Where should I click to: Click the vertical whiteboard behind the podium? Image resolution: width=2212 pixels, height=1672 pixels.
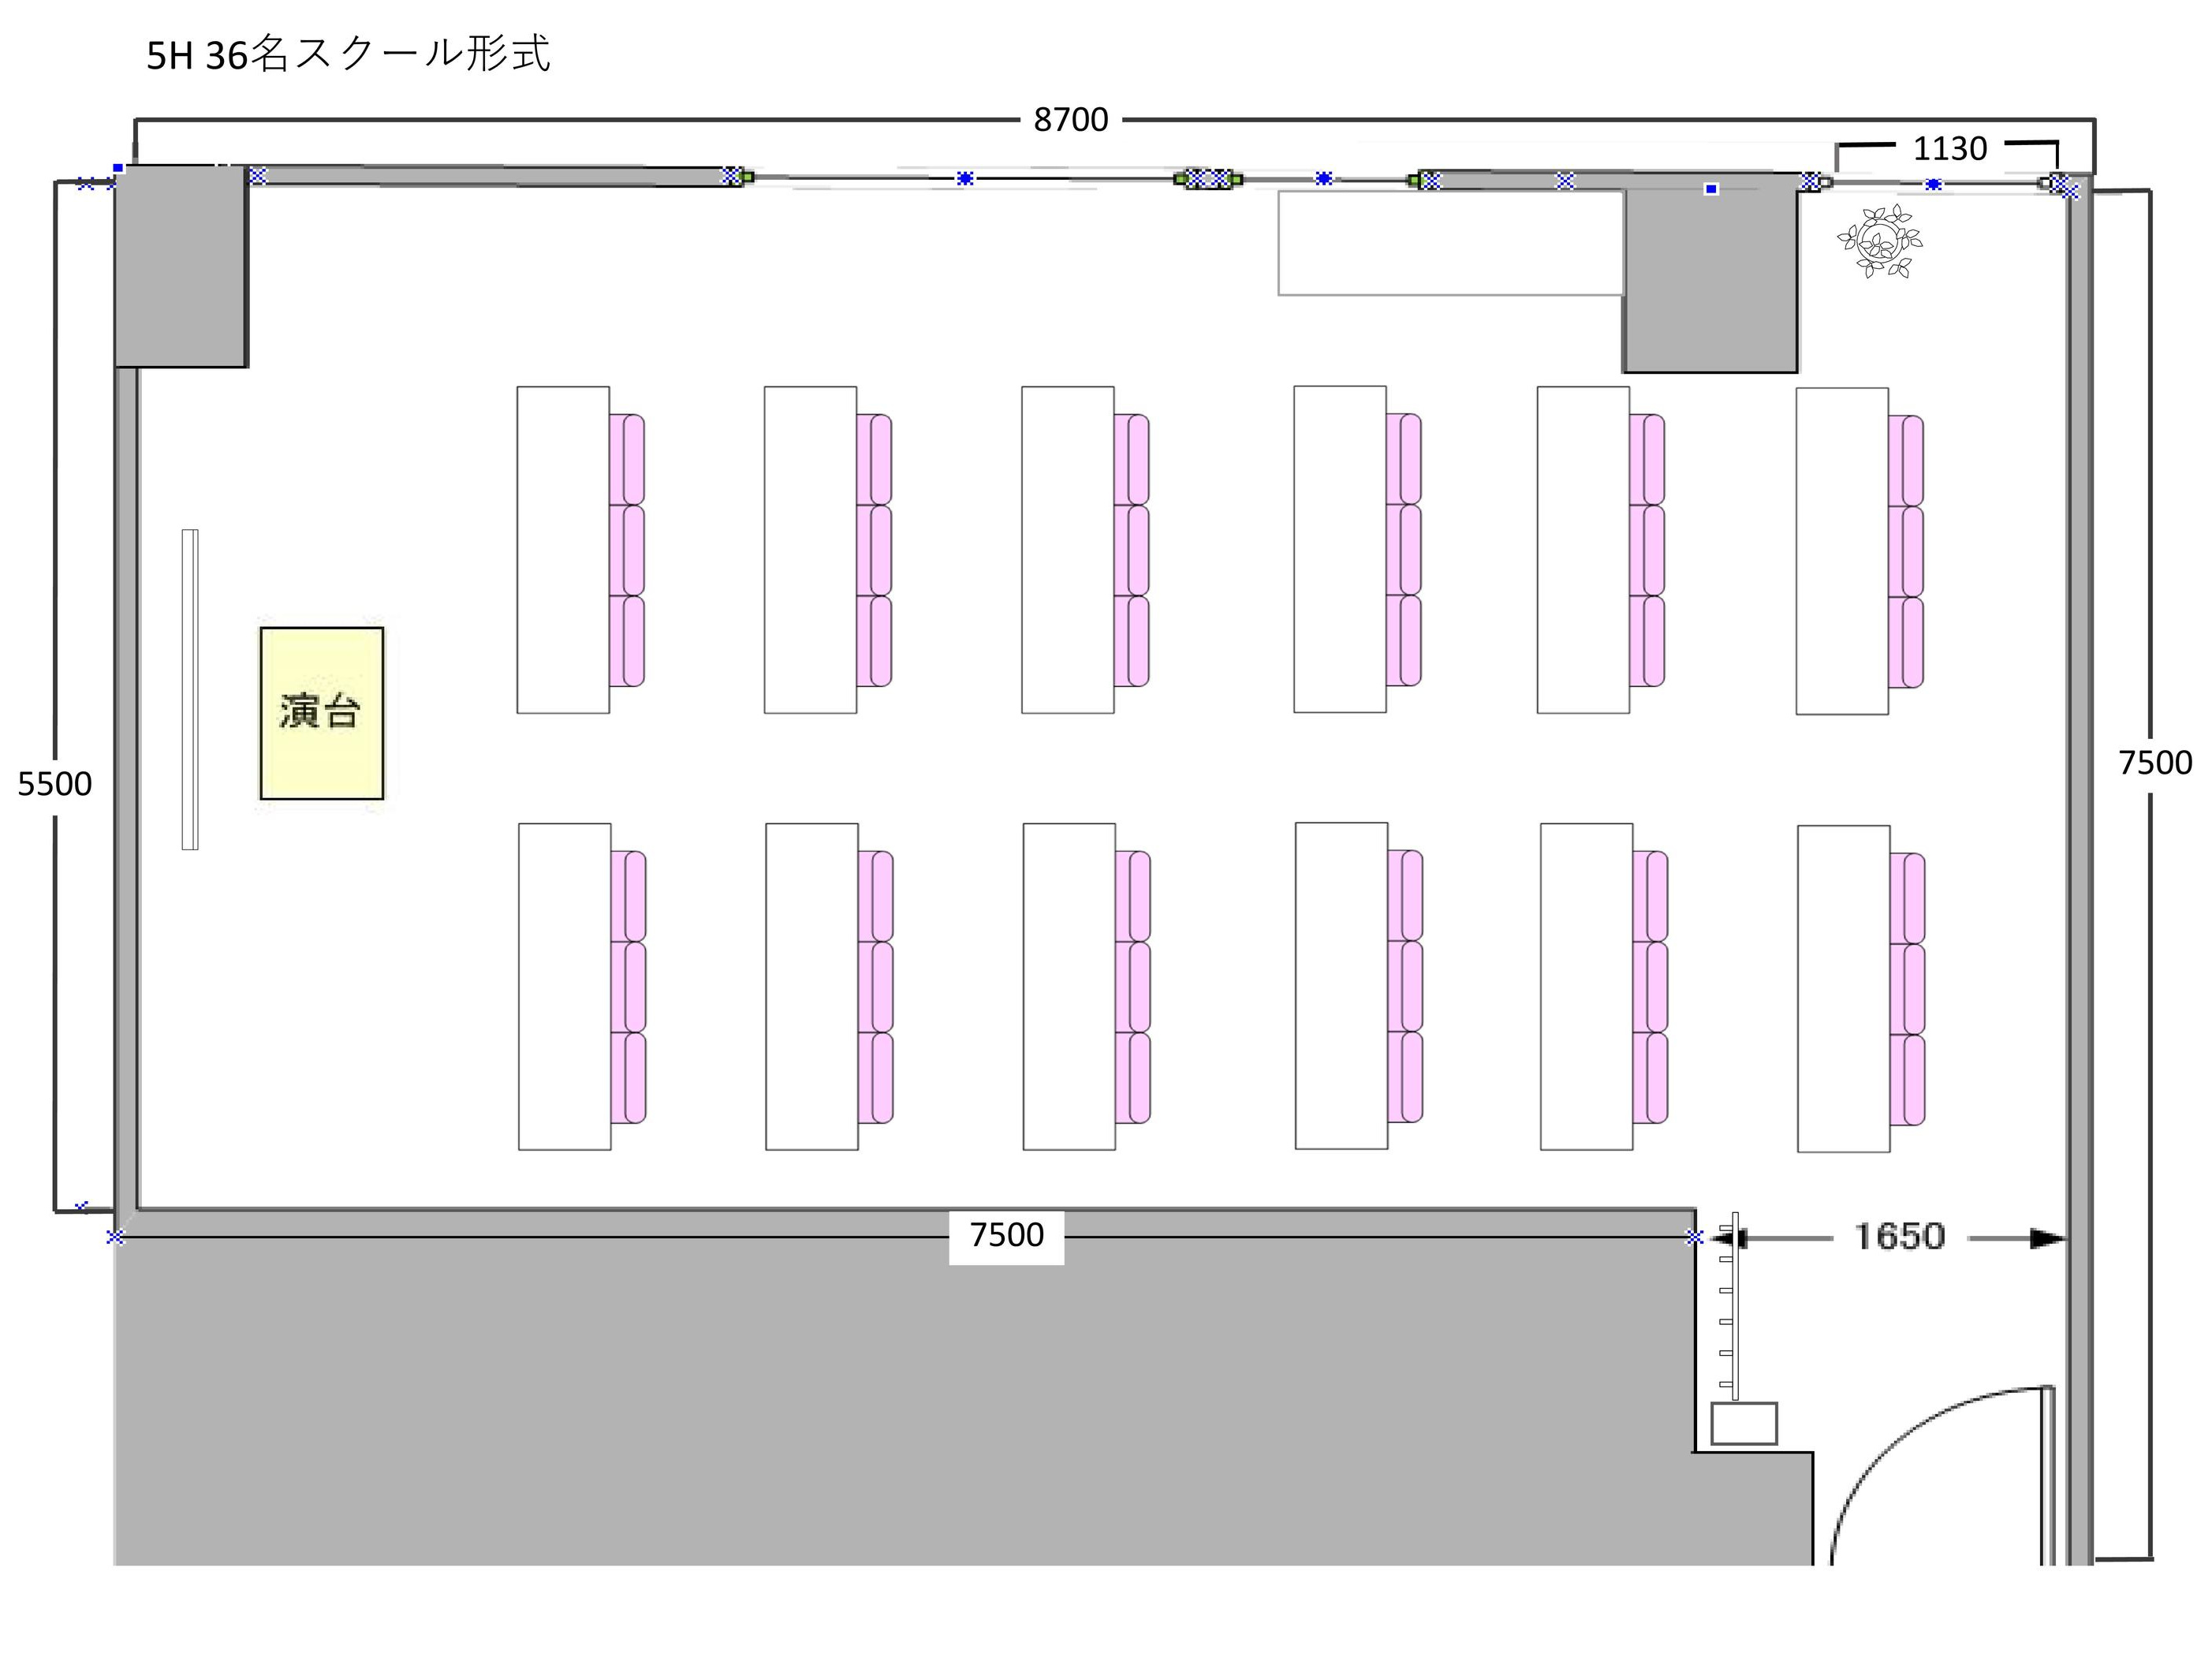(190, 689)
